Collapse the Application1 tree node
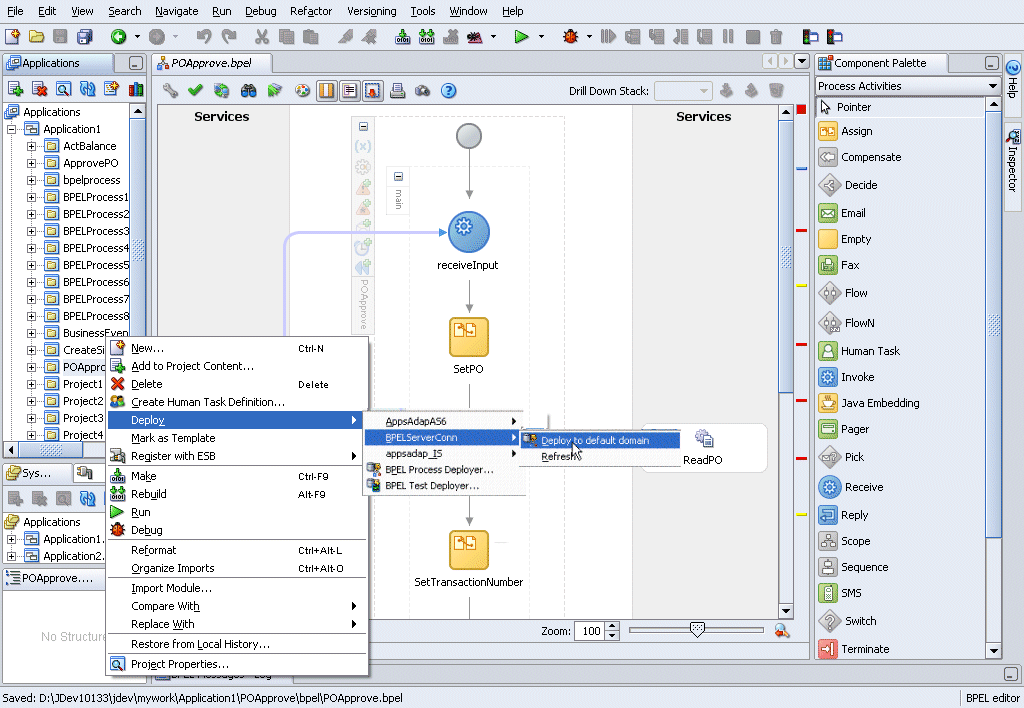 [x=11, y=129]
